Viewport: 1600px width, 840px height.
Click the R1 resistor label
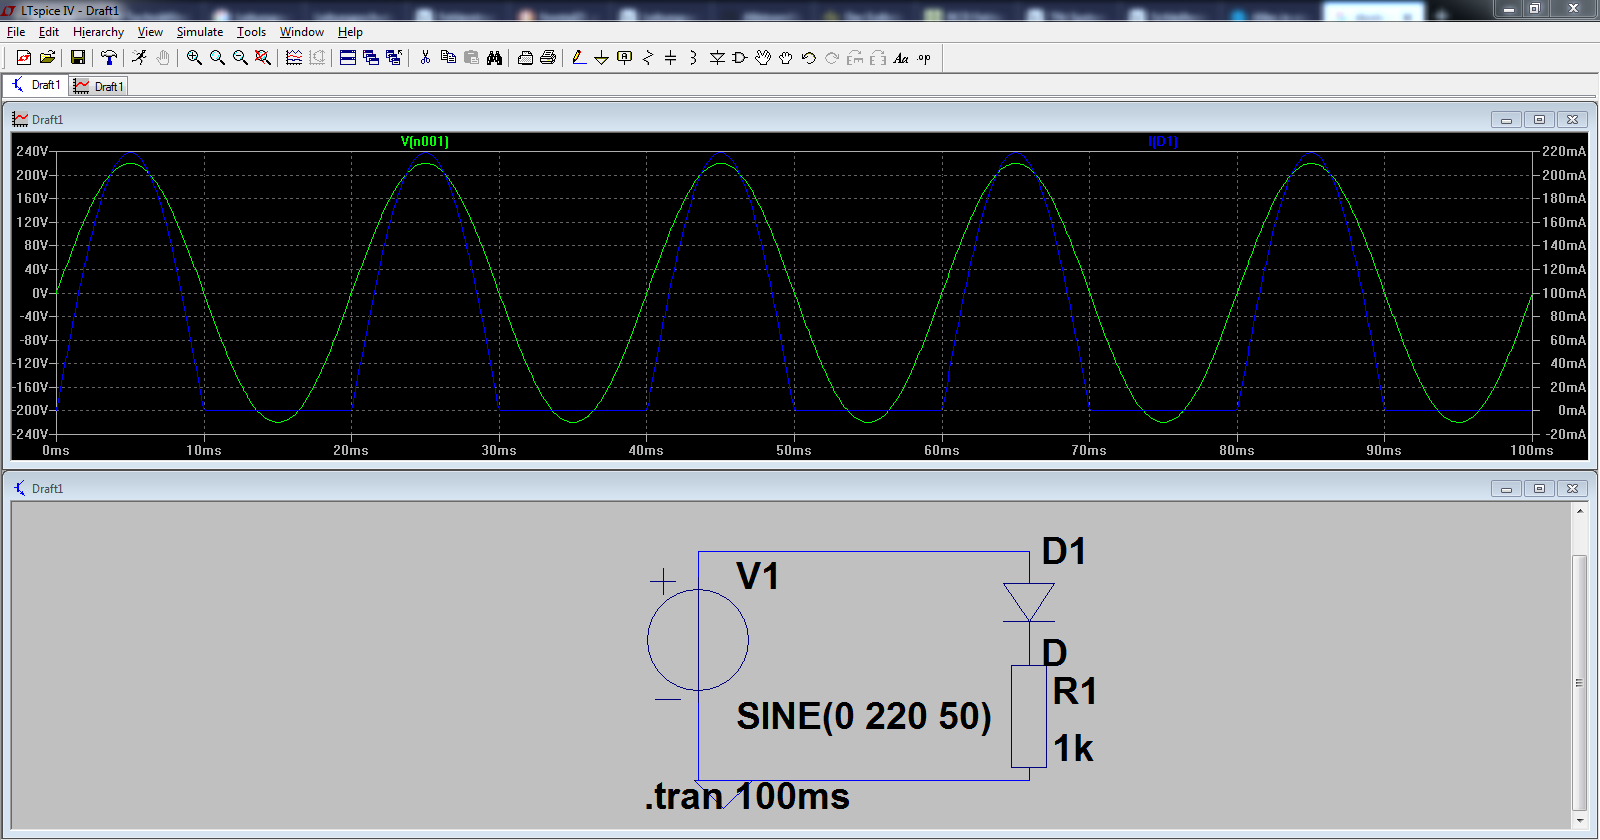[x=1075, y=691]
